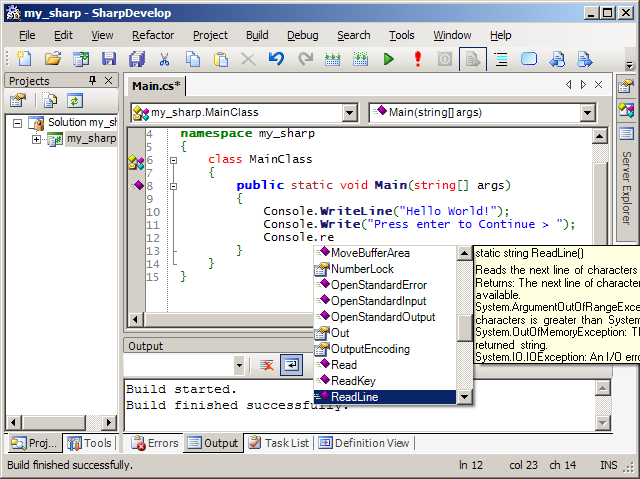Screen dimensions: 640x479
Task: Click the toolbar overflow chevron
Action: click(x=630, y=65)
